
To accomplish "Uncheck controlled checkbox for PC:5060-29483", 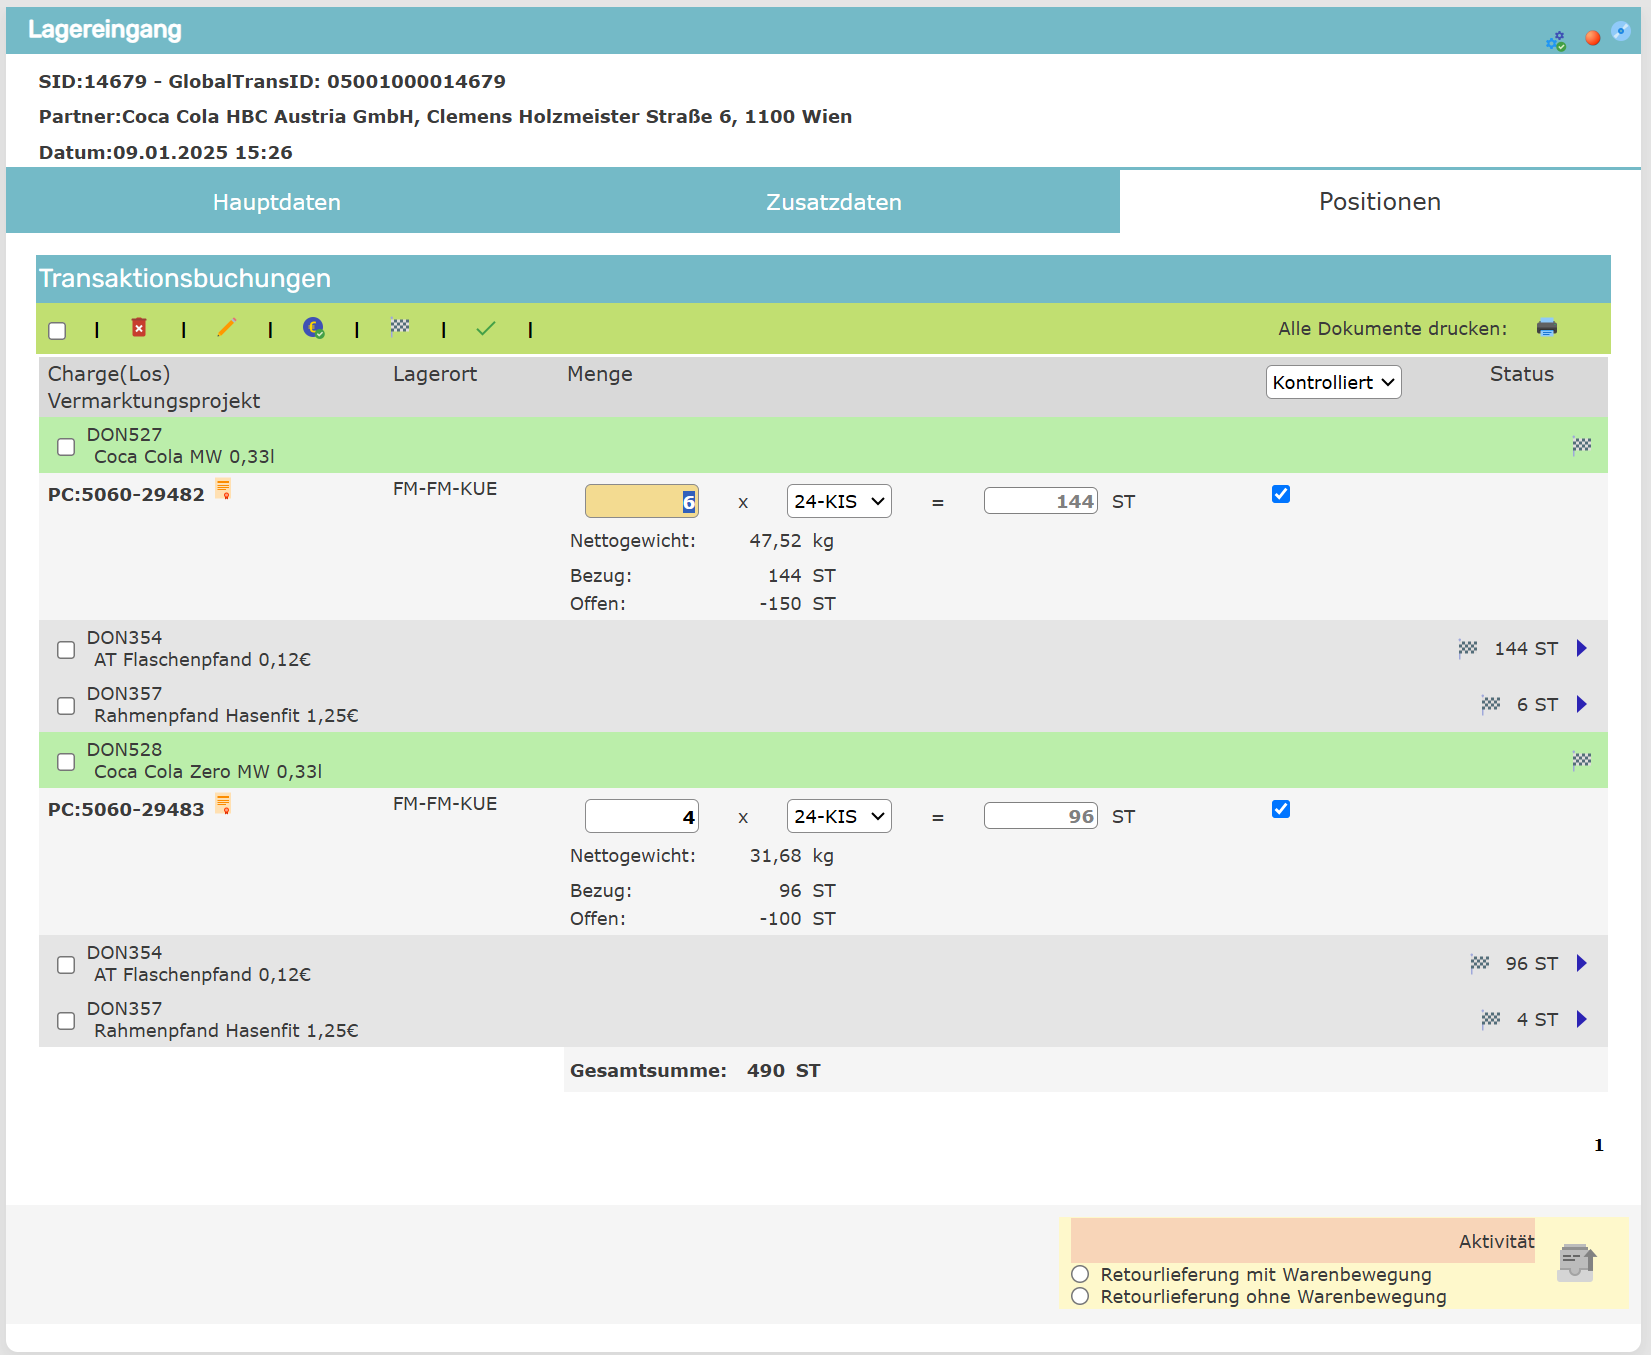I will tap(1281, 809).
